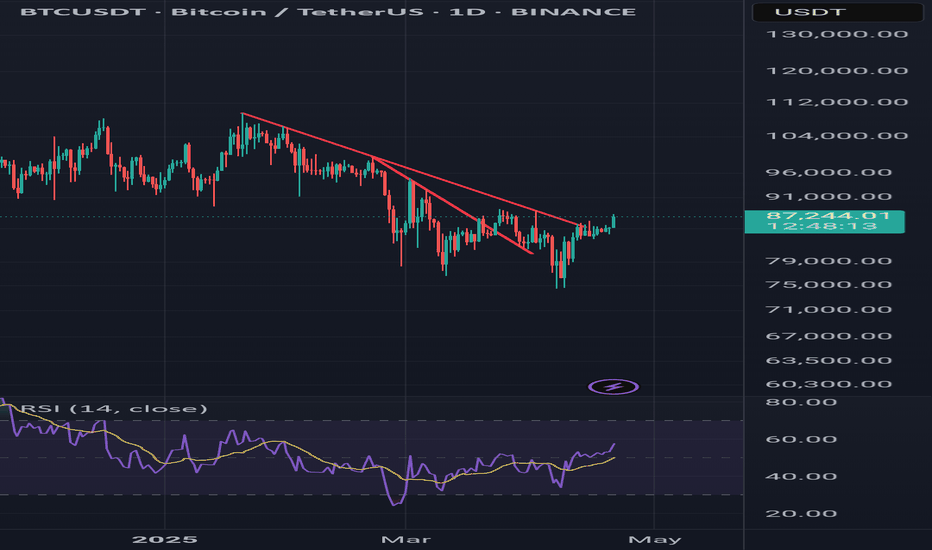Click the 91,000.00 price axis label
This screenshot has width=932, height=550.
[x=829, y=197]
